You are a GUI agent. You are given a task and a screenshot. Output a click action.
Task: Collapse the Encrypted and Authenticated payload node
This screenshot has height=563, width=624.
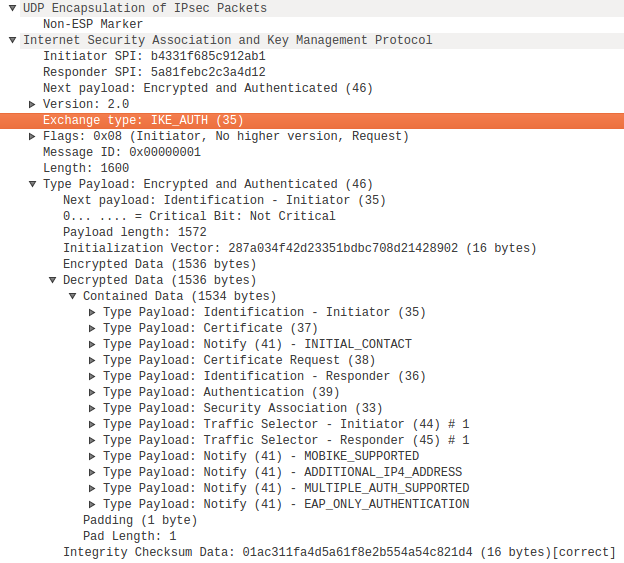32,184
